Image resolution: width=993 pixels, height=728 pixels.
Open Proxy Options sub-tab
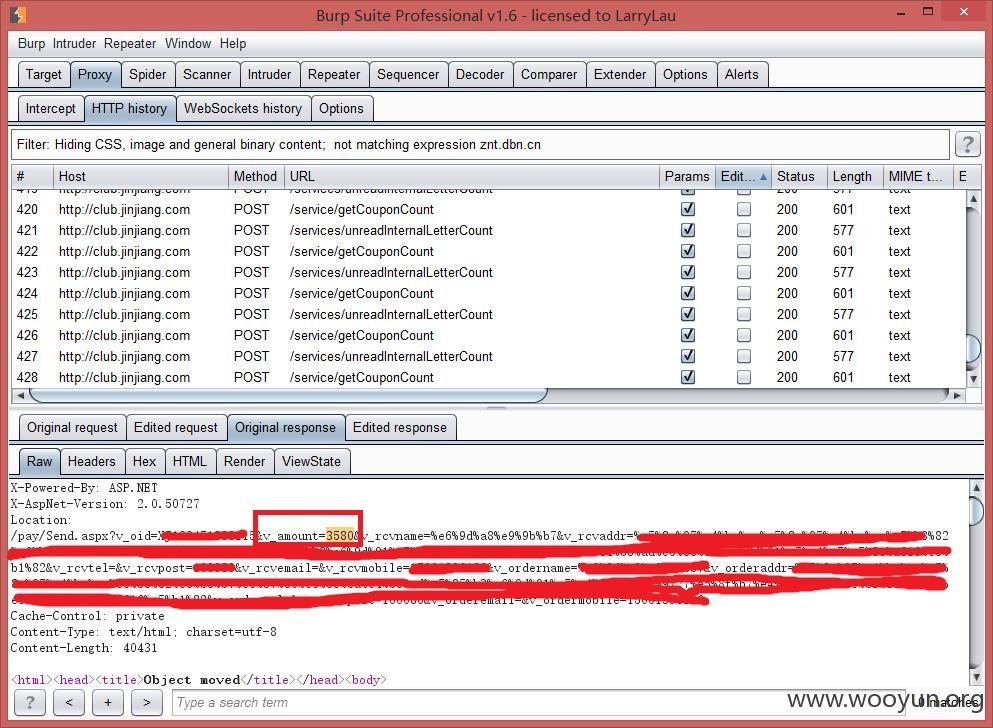pos(341,109)
